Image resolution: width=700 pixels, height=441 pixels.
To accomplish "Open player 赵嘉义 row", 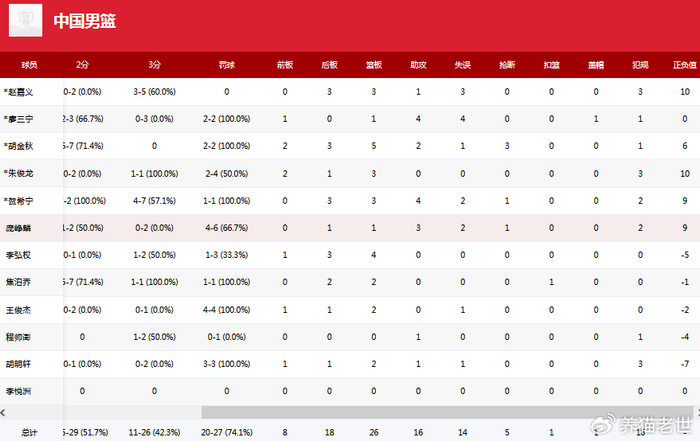I will coord(350,92).
